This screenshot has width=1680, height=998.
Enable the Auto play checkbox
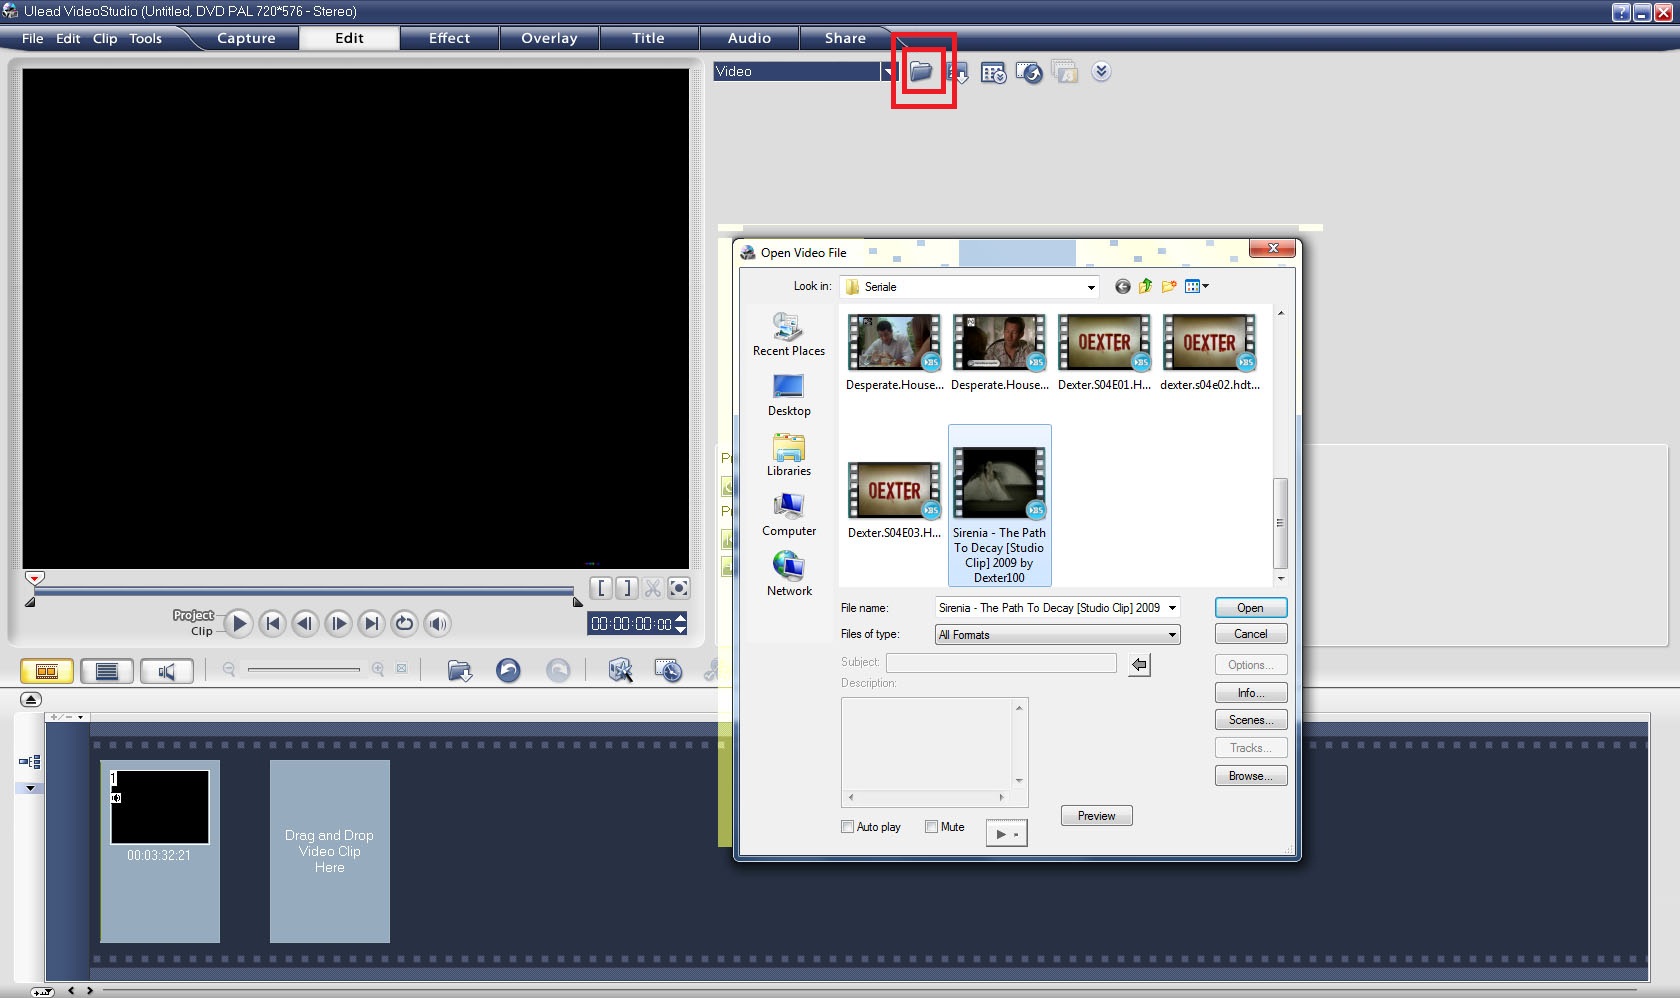pos(848,827)
